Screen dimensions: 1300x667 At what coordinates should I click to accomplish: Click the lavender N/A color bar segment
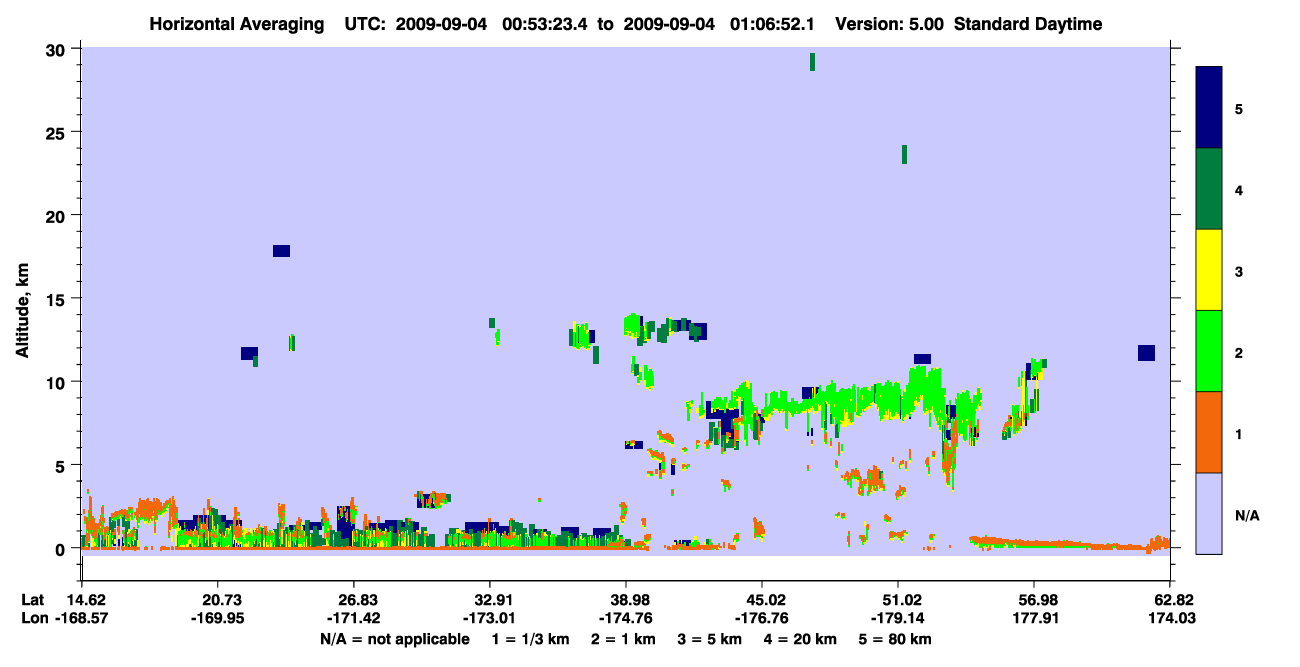[1209, 513]
